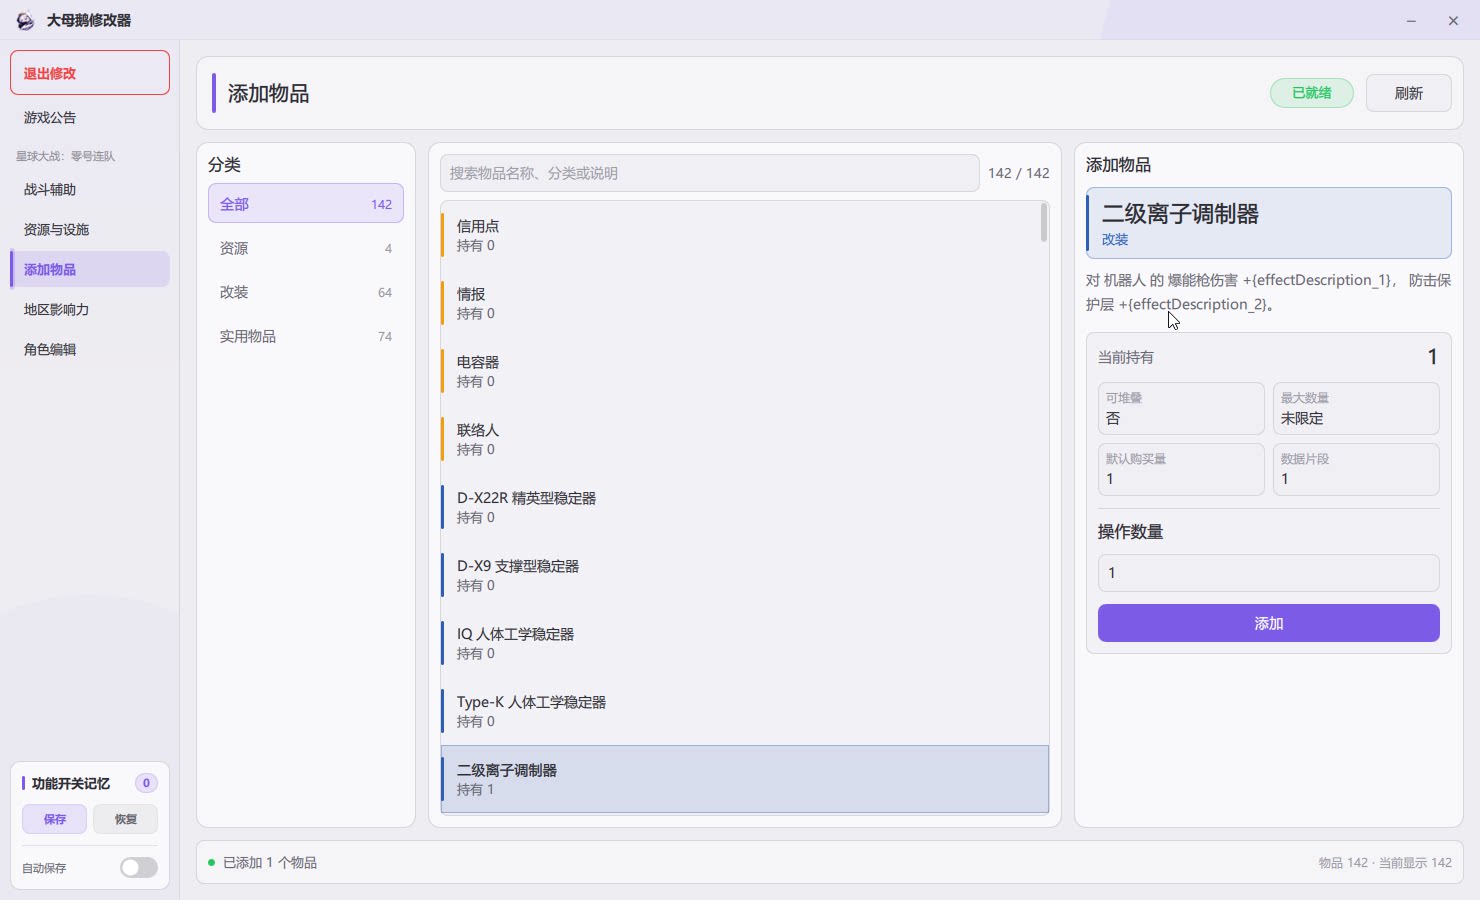Click the 默认购买量 value box
Screen dimensions: 1480x900
[x=1181, y=469]
